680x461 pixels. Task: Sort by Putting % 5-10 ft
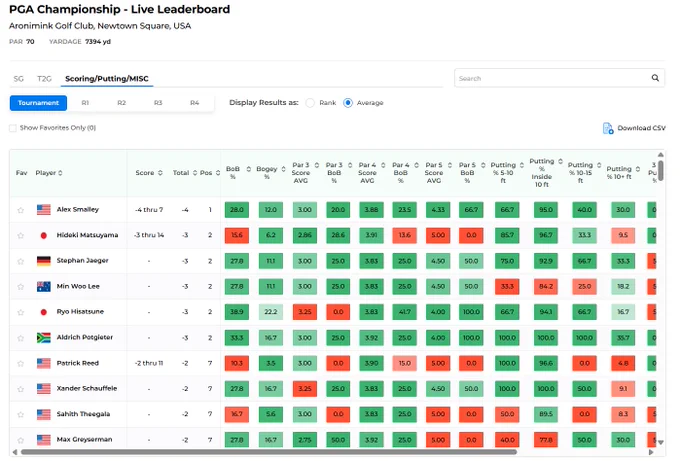click(522, 165)
